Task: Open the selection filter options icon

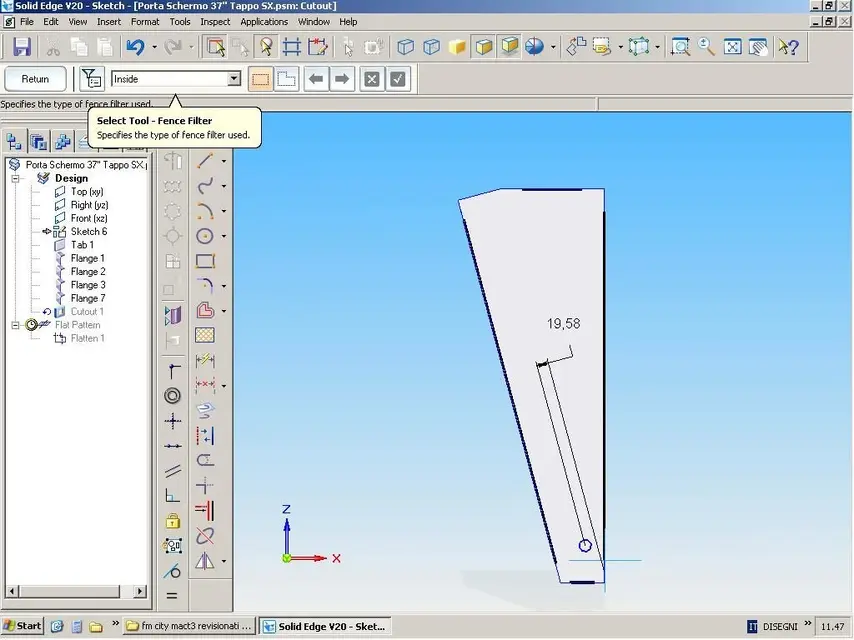Action: point(92,80)
